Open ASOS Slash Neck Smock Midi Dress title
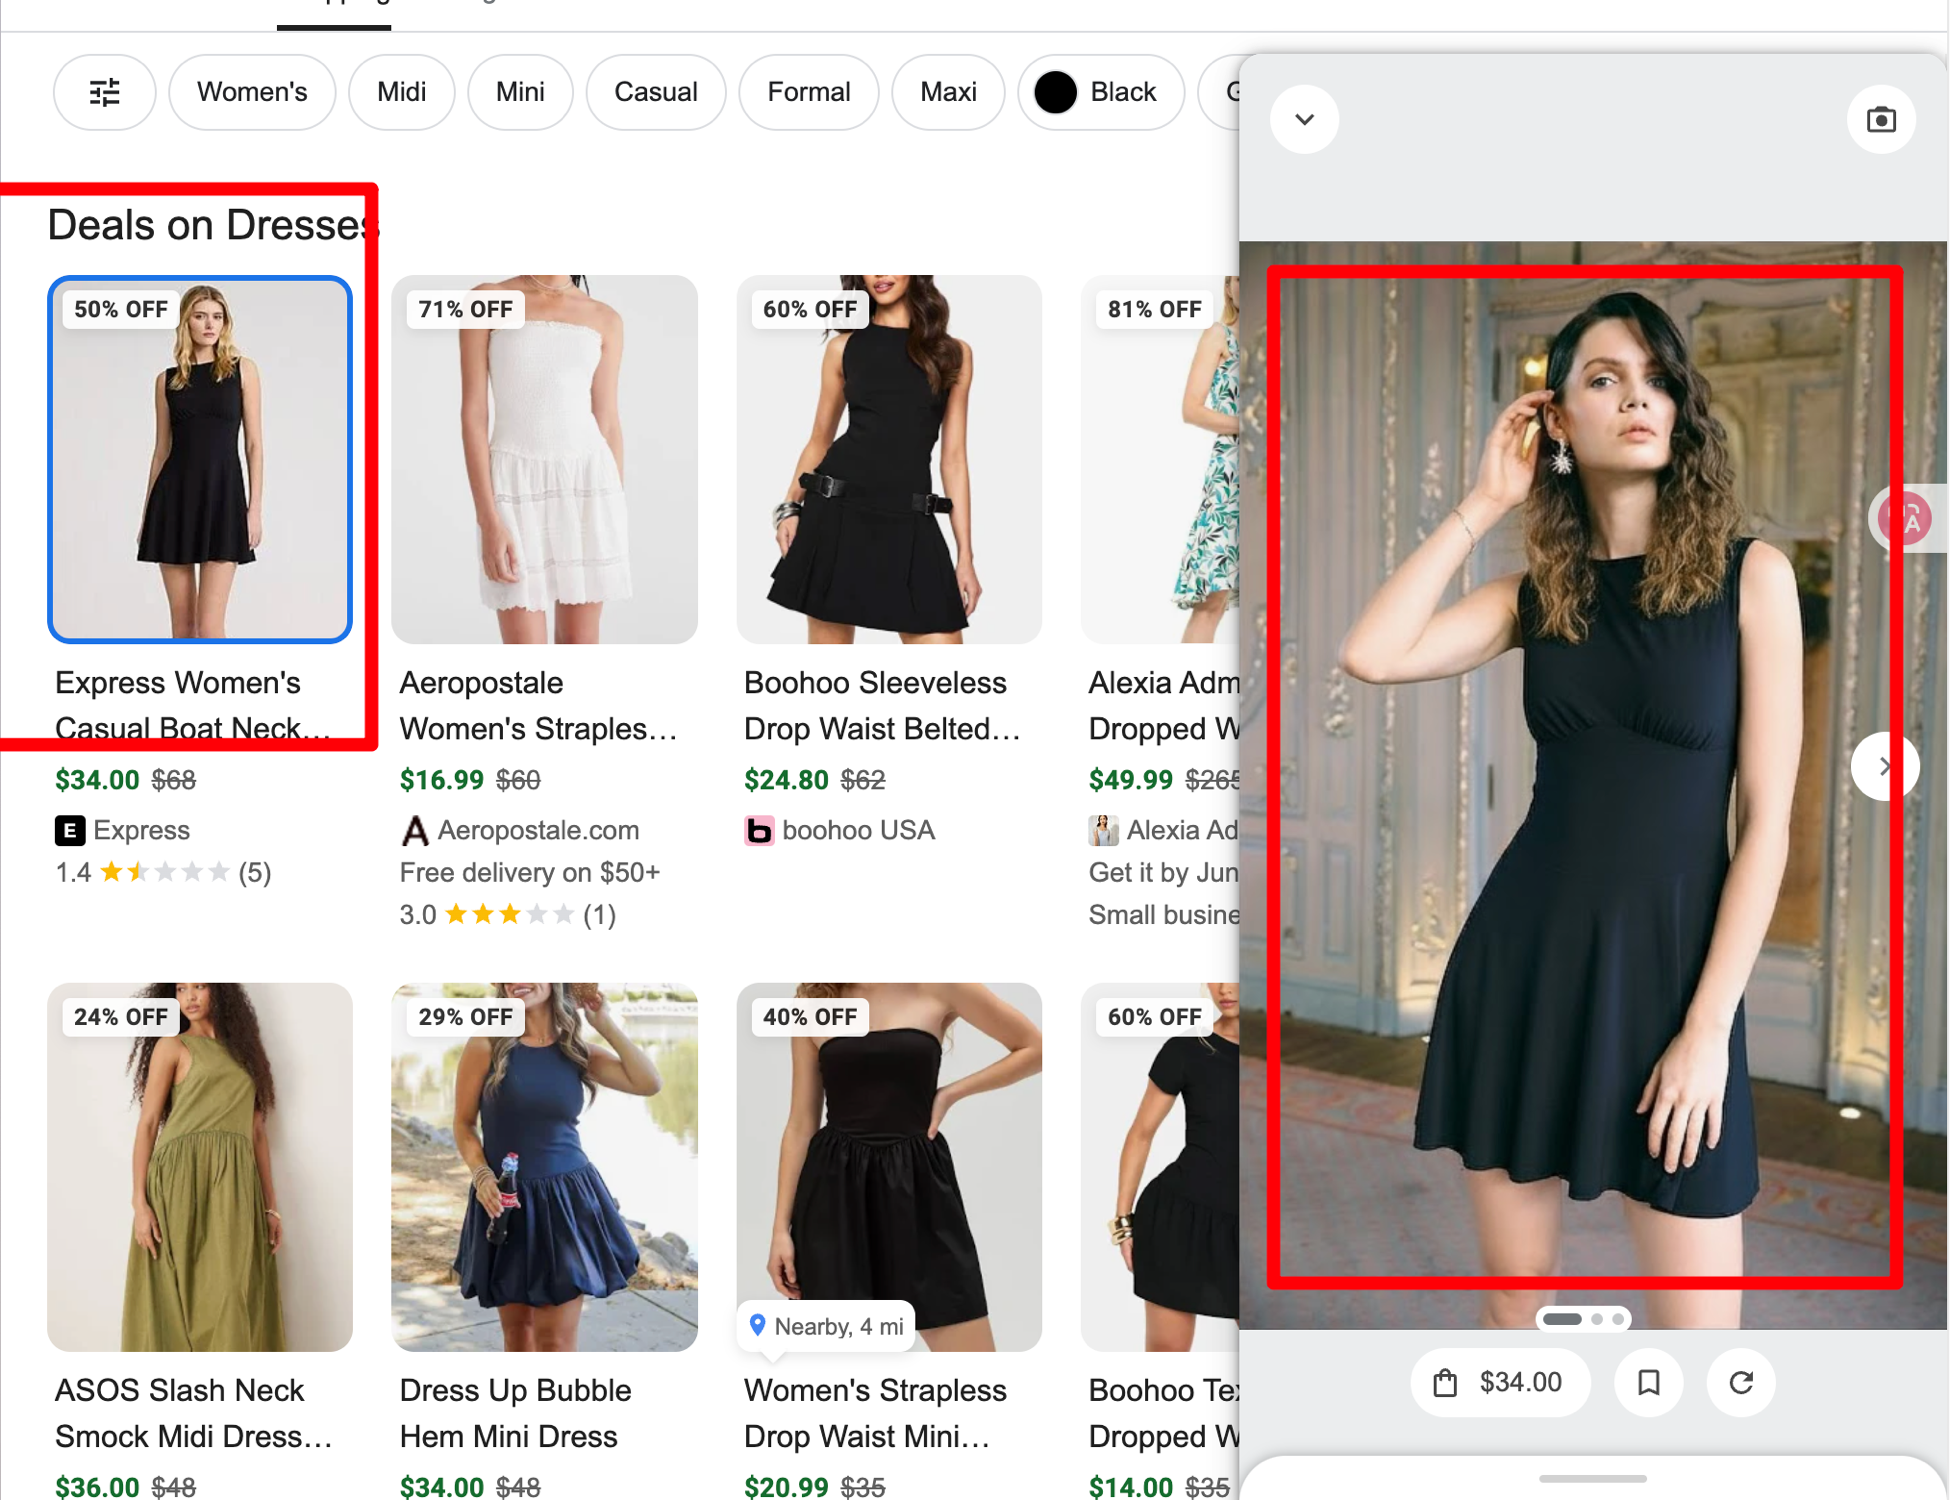 tap(193, 1413)
